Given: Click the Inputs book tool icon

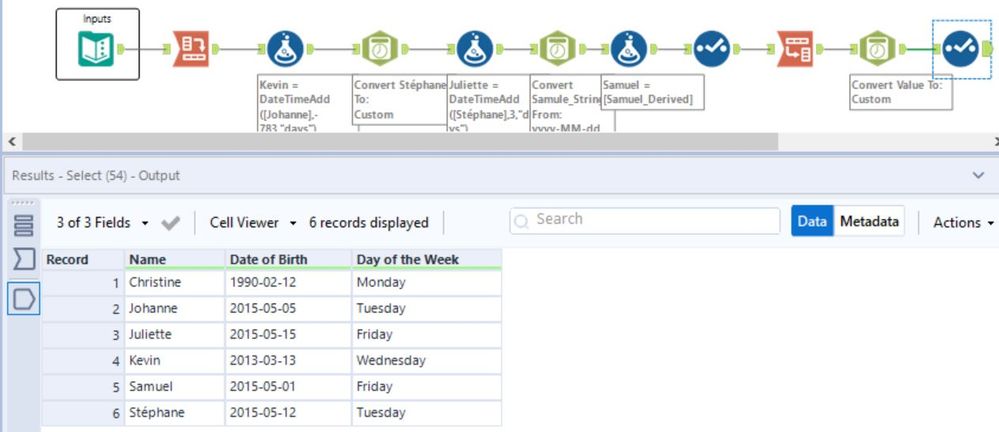Looking at the screenshot, I should click(x=97, y=47).
